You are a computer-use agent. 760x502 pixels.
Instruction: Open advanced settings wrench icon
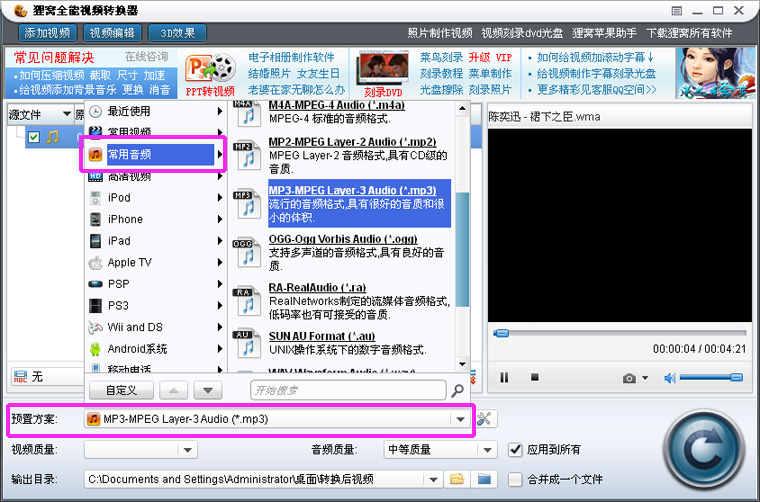click(484, 419)
